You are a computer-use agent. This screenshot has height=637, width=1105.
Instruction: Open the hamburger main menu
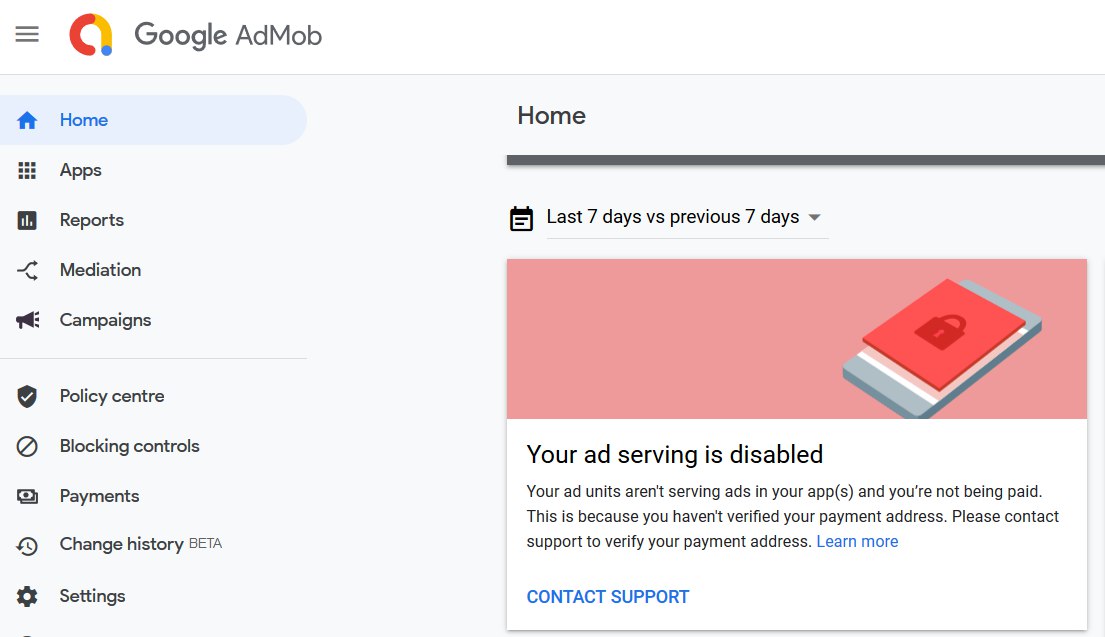pyautogui.click(x=27, y=34)
